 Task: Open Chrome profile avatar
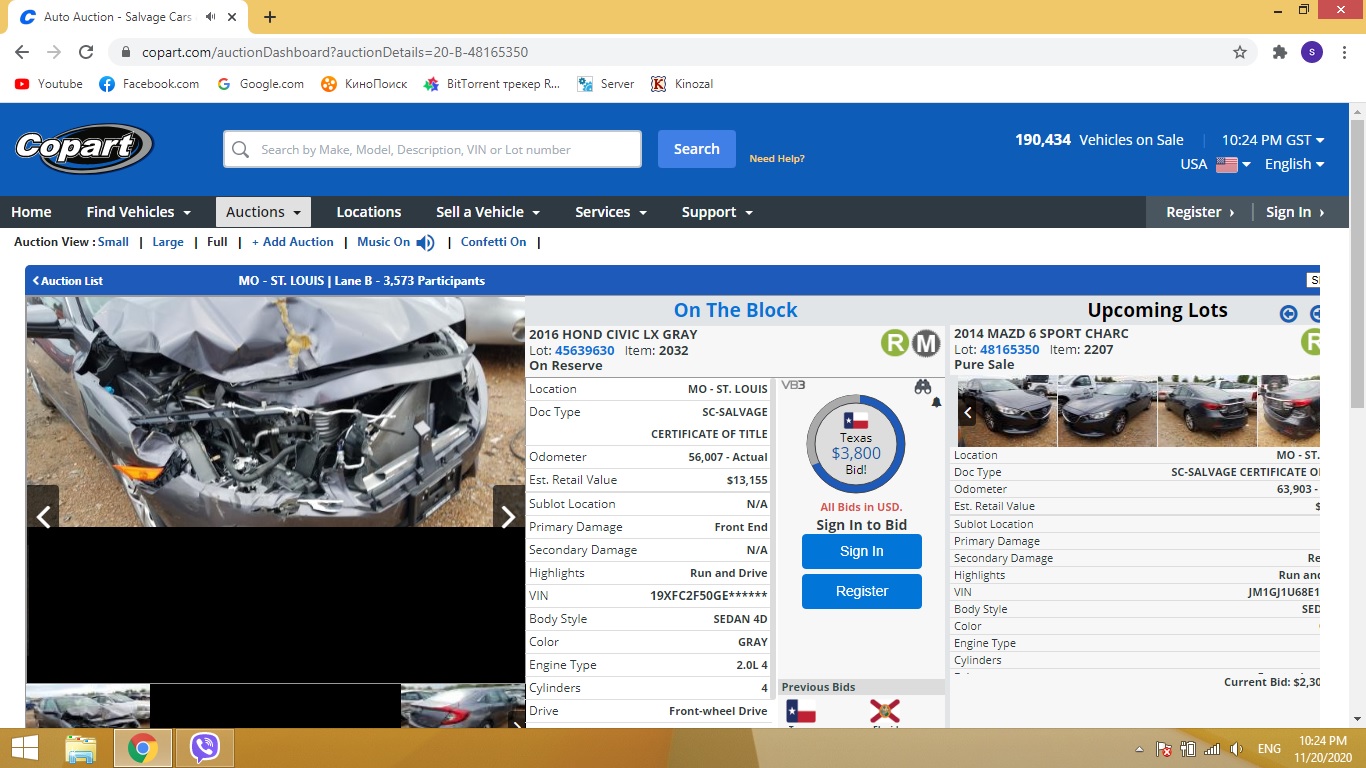click(1312, 52)
